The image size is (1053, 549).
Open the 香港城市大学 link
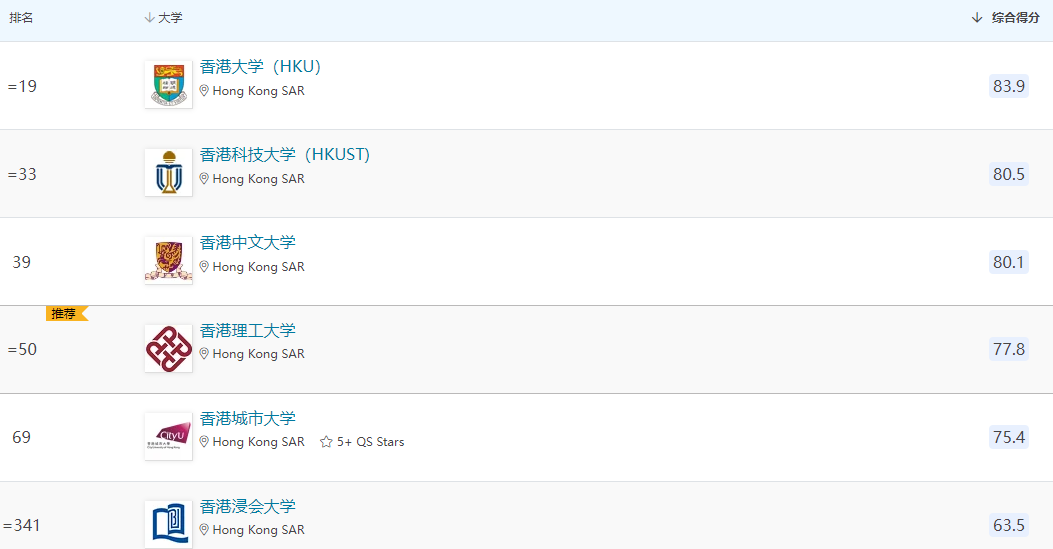pos(248,418)
